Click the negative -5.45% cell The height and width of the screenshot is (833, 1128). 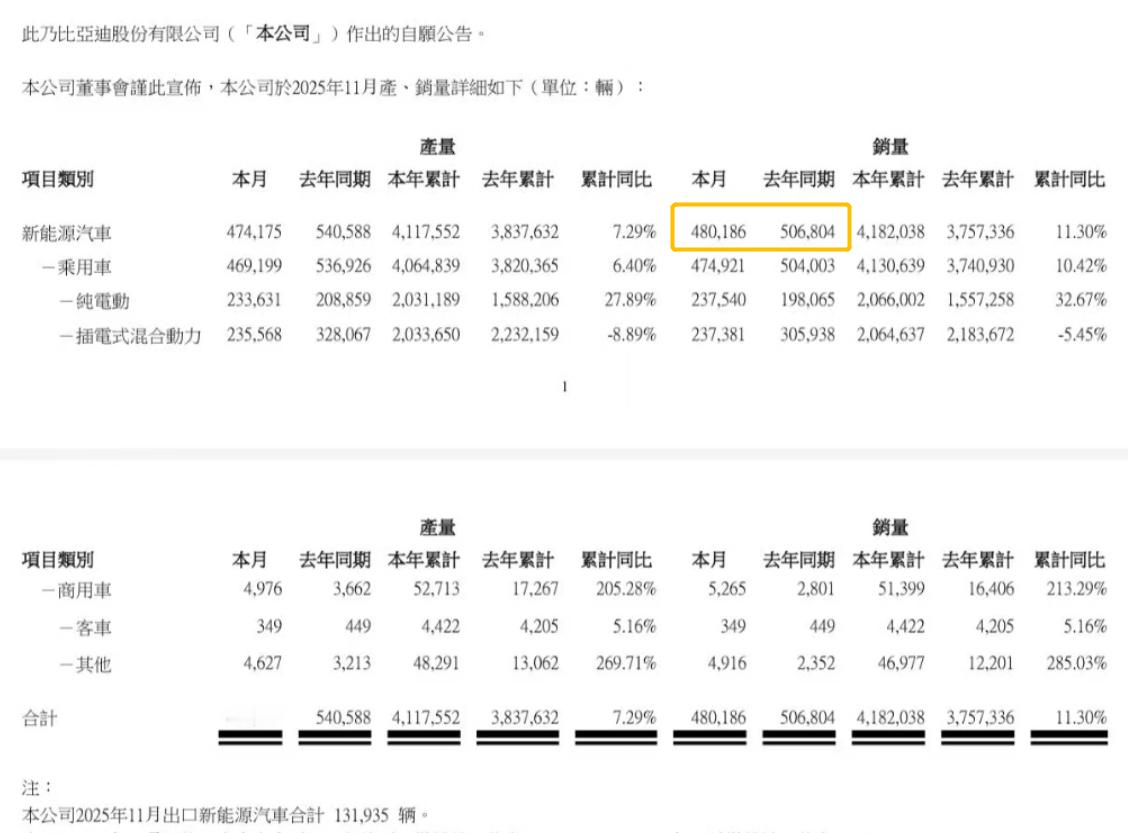(1082, 334)
